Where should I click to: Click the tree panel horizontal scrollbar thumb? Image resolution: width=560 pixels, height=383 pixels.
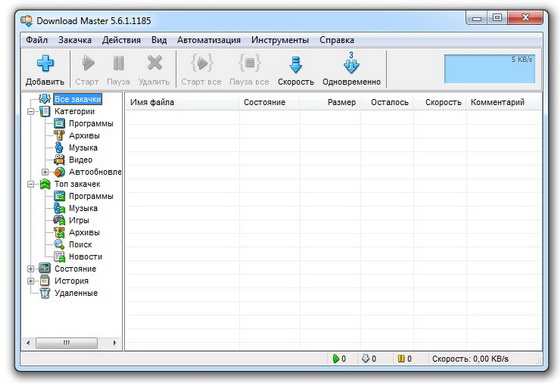[66, 343]
